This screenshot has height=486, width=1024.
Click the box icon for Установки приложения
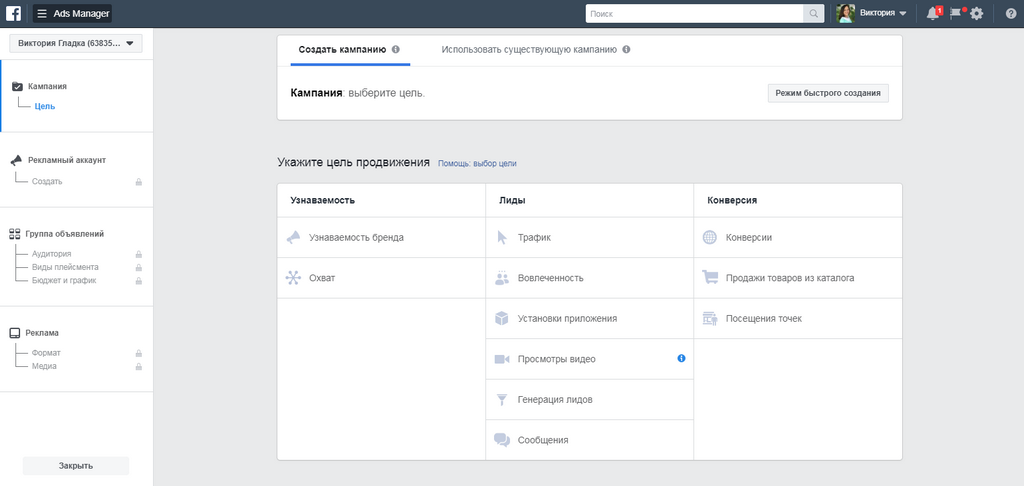pyautogui.click(x=502, y=319)
